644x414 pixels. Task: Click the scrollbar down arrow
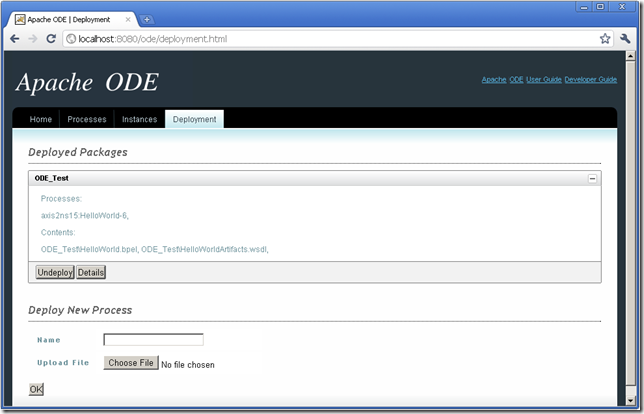tap(630, 400)
